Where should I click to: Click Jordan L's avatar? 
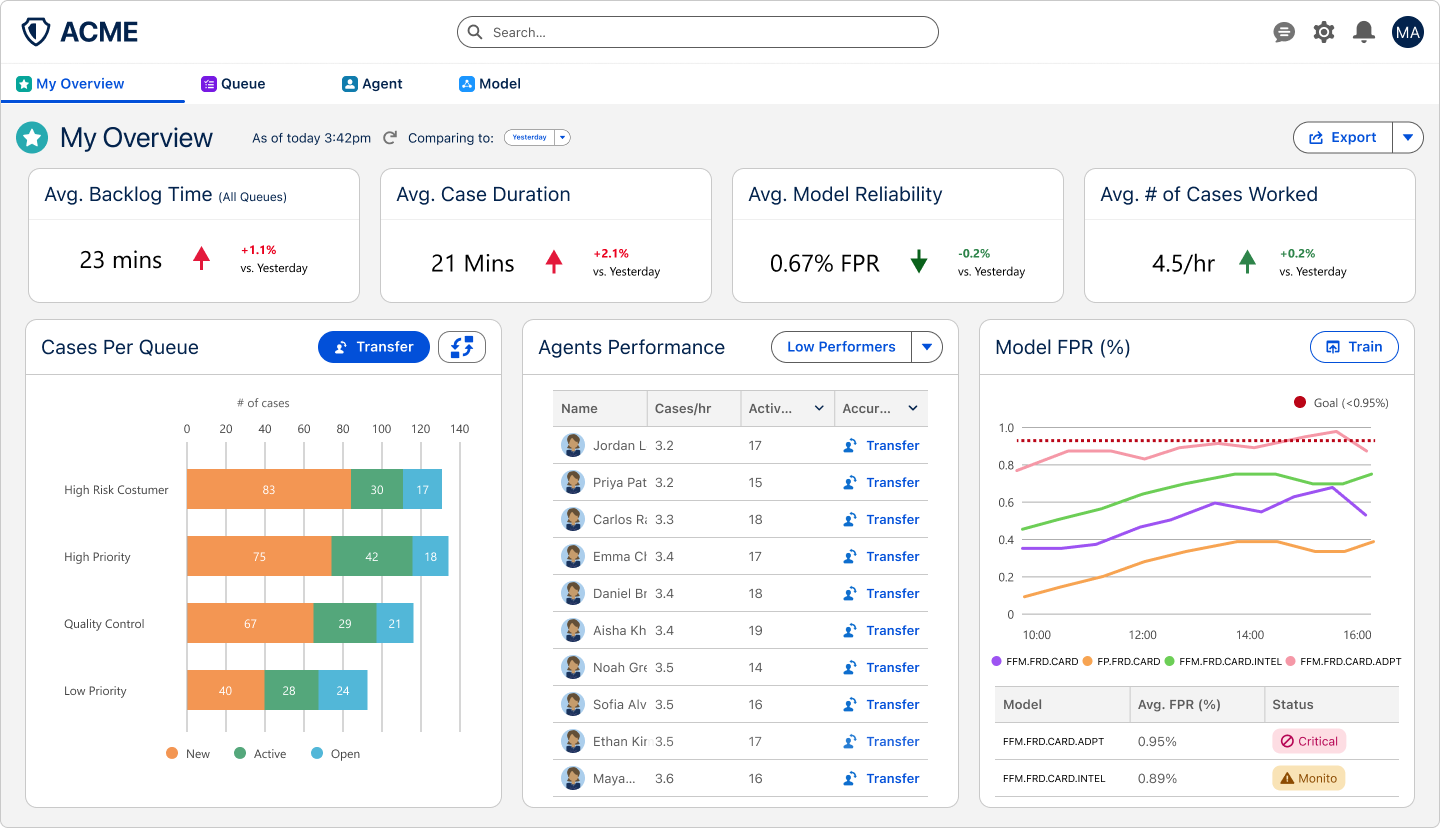coord(573,446)
